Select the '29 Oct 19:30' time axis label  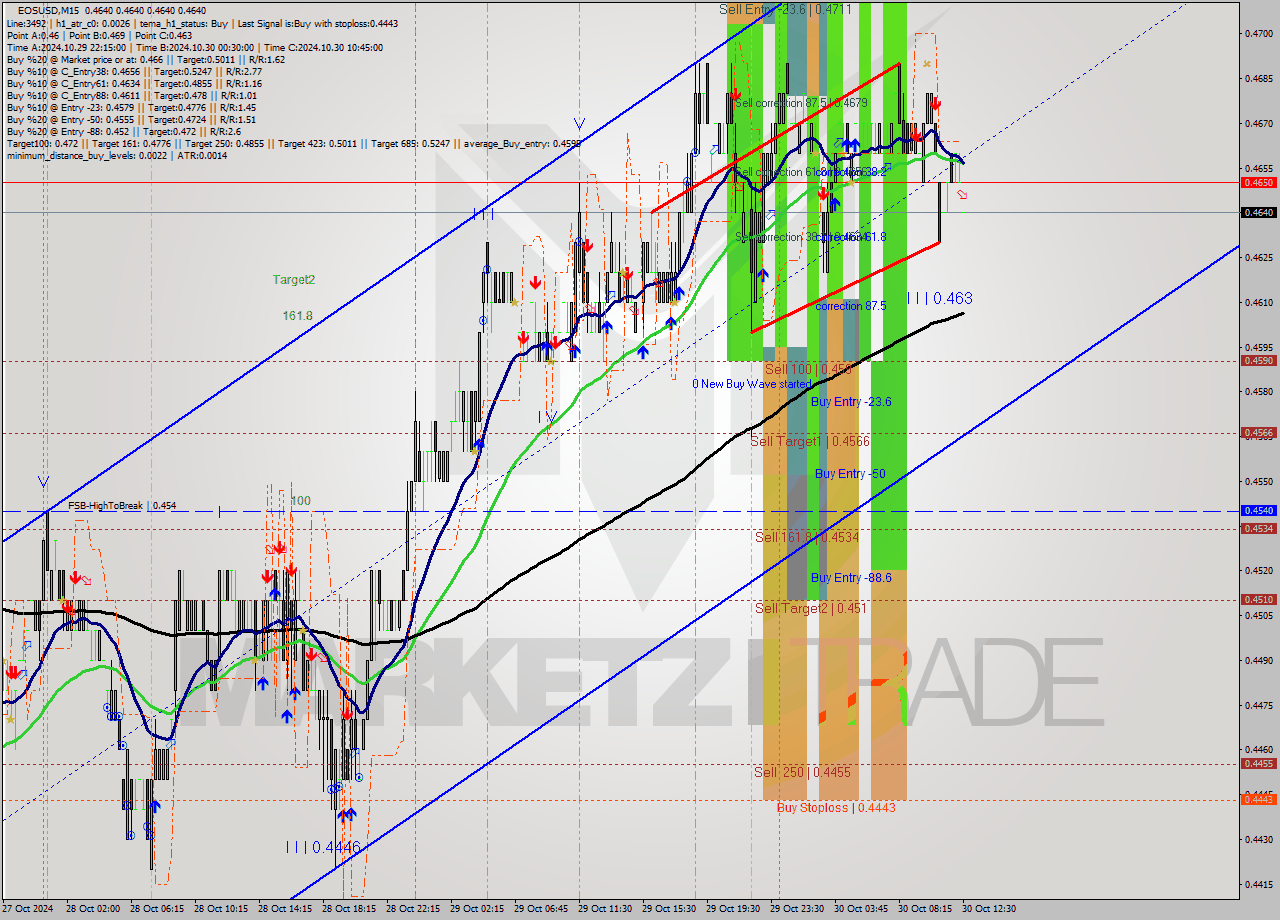coord(733,909)
